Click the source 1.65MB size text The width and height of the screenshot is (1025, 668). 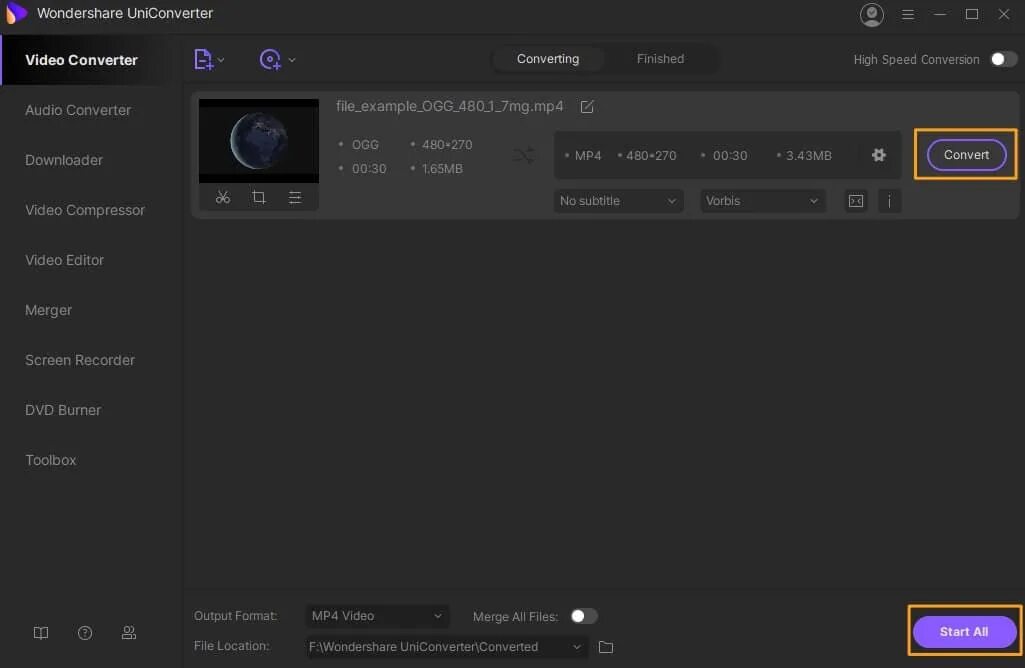(x=442, y=169)
